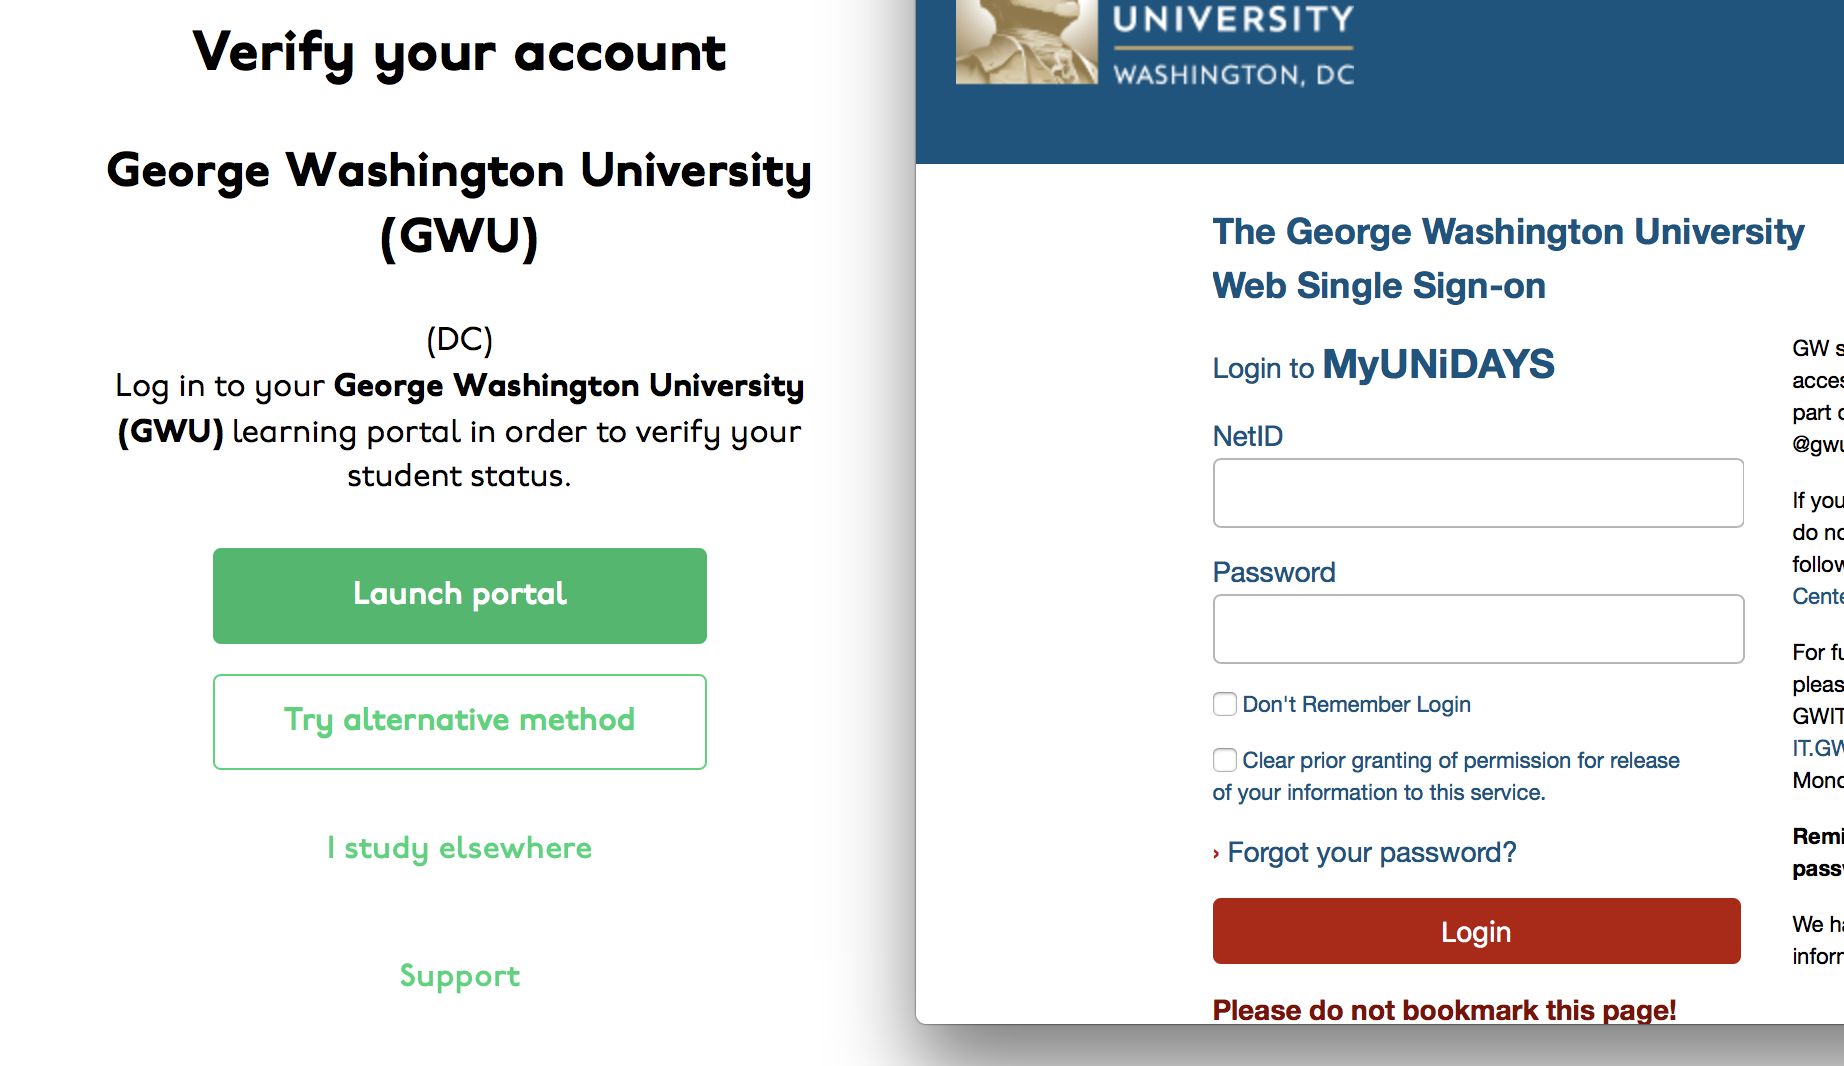Open the Support link
This screenshot has height=1066, width=1844.
pos(460,976)
